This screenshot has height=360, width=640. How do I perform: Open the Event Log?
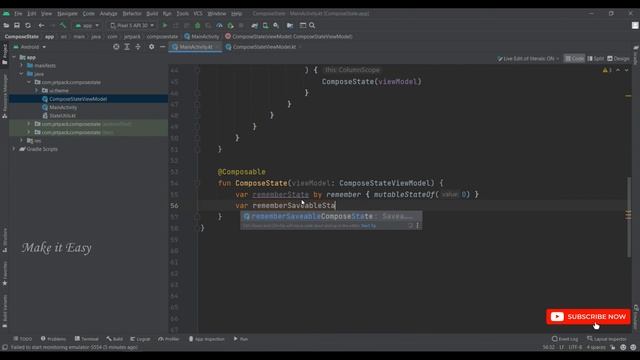click(565, 339)
